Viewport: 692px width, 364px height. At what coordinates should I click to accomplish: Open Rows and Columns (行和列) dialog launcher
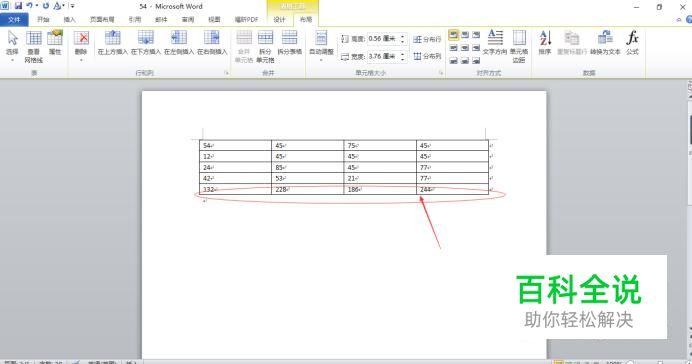point(226,73)
